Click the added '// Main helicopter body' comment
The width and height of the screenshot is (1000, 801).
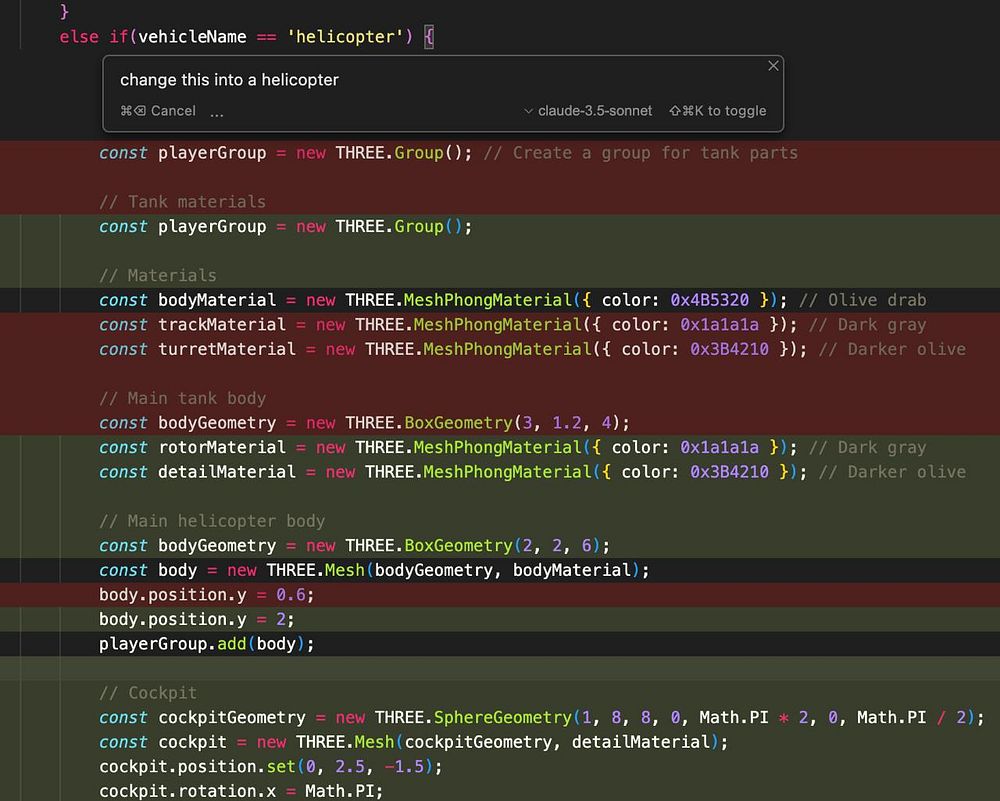(212, 521)
